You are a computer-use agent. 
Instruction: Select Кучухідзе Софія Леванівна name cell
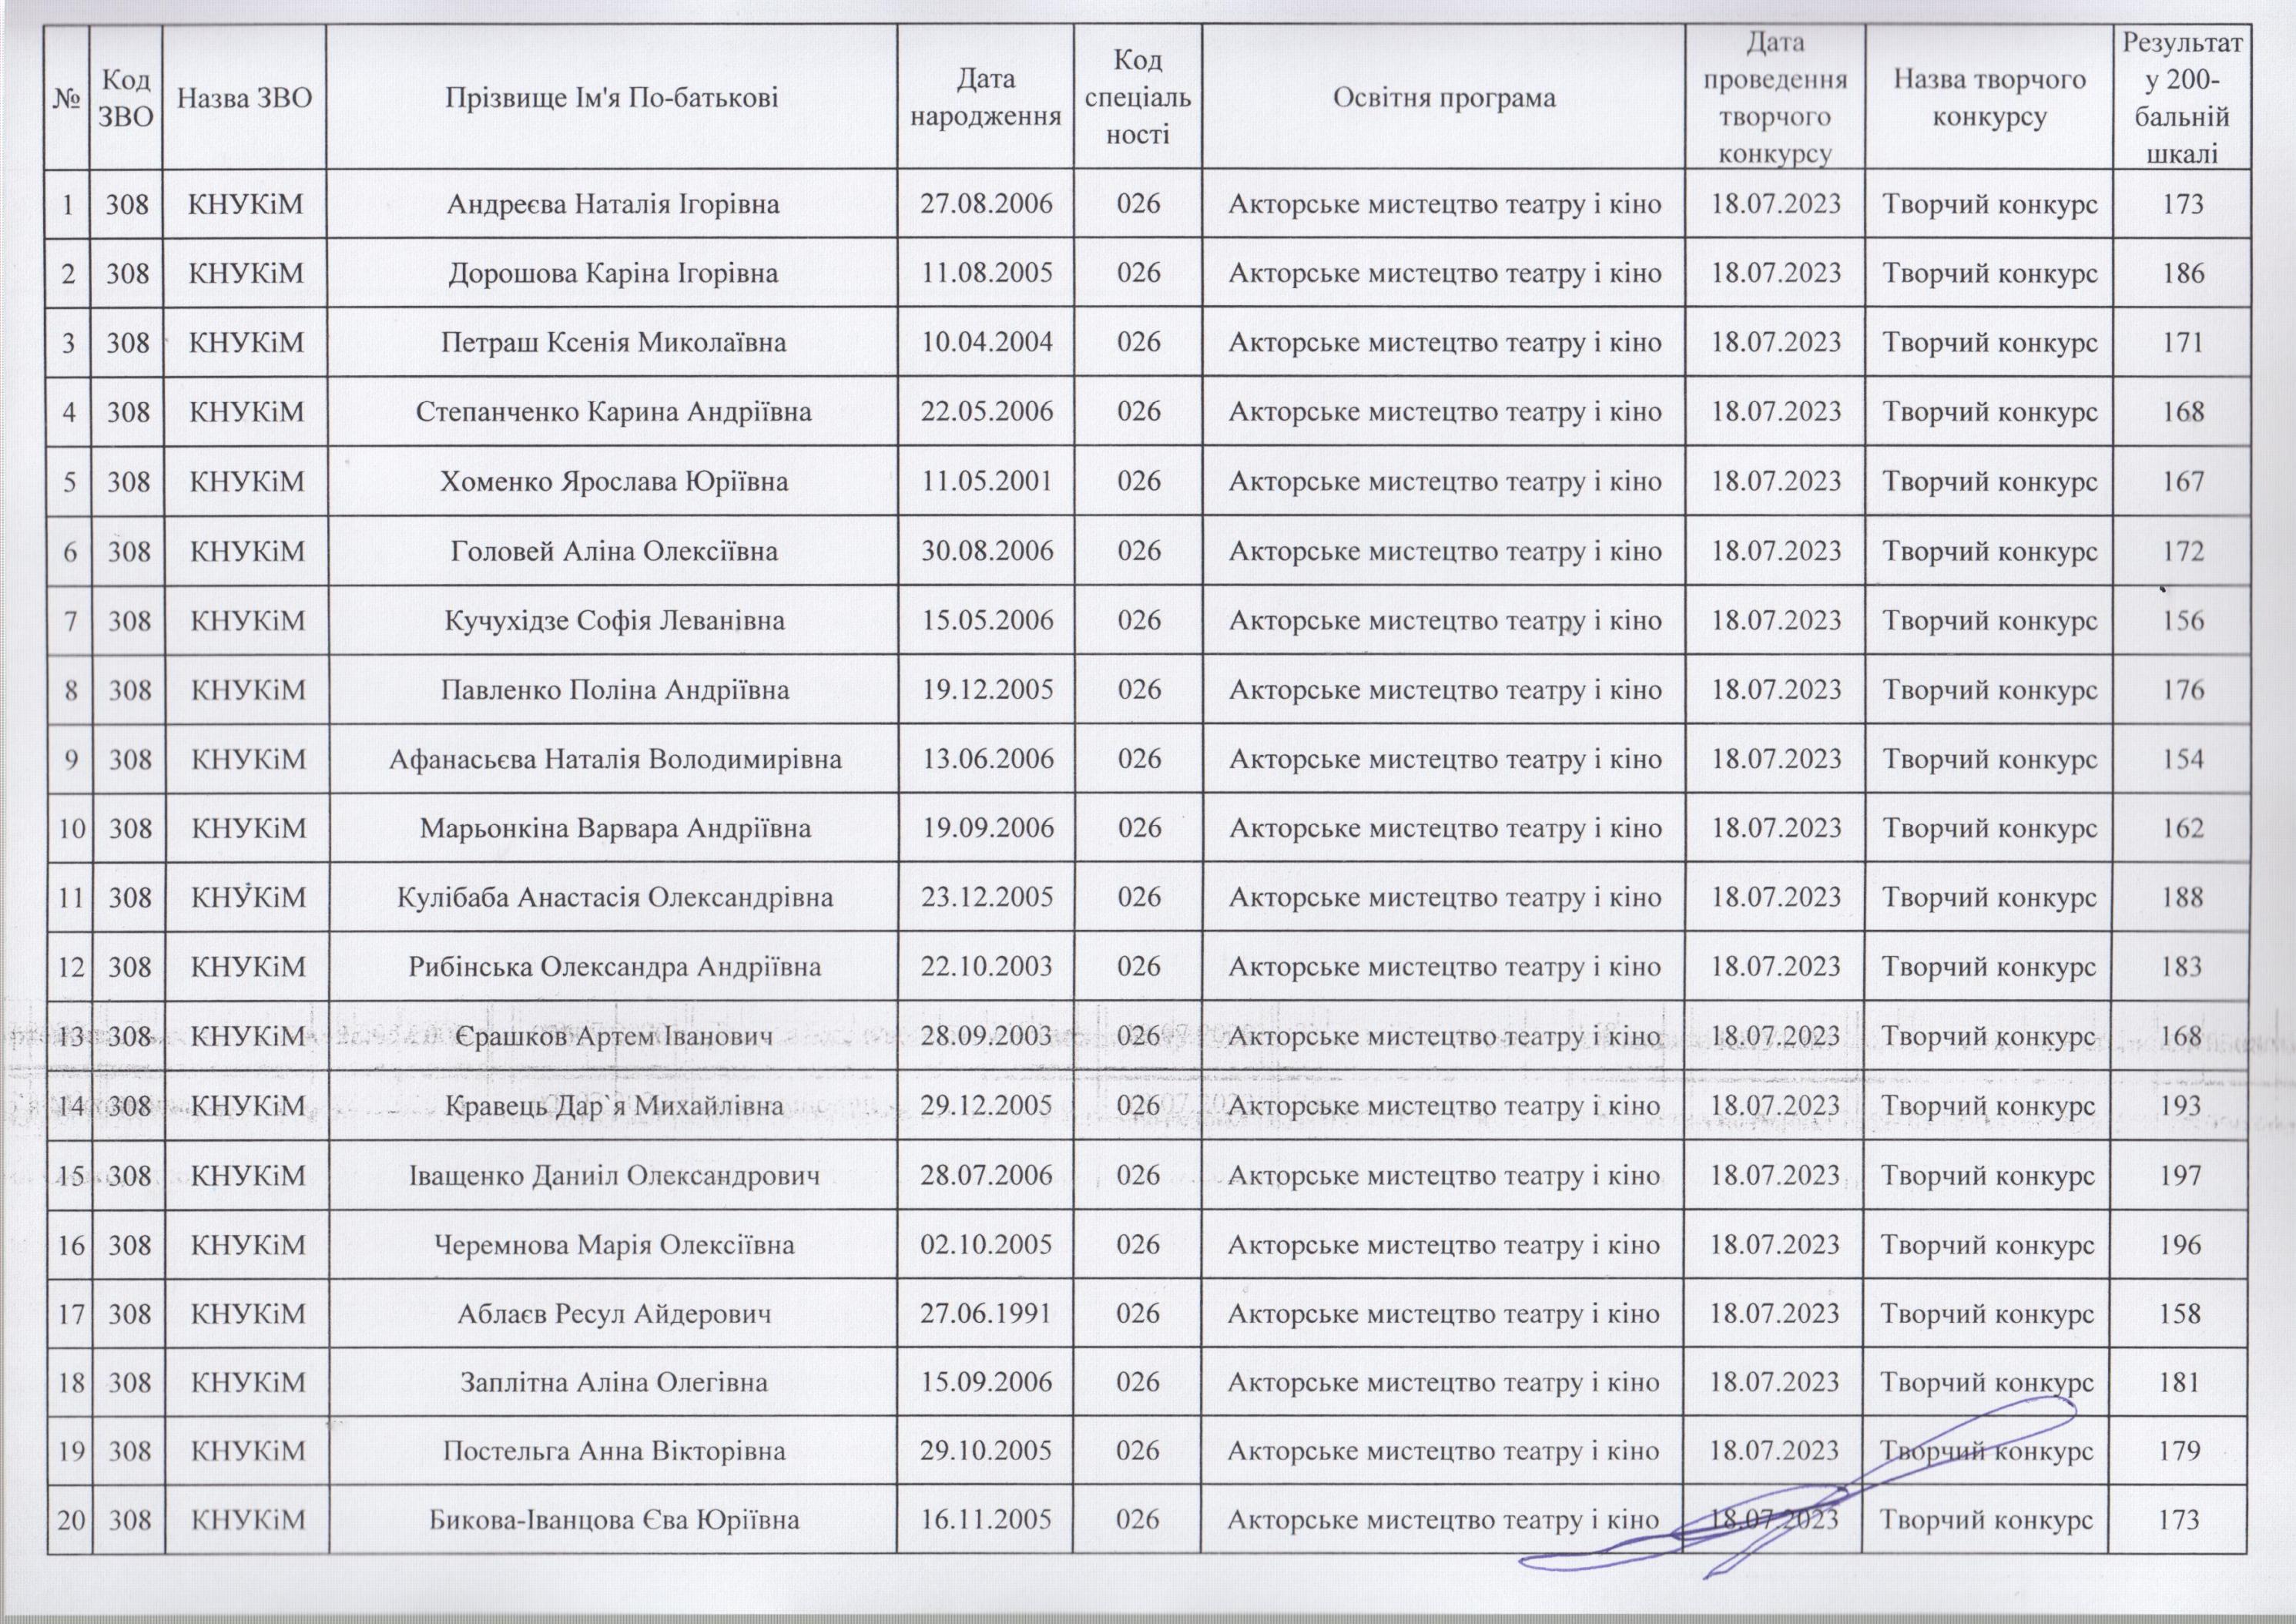[x=612, y=620]
